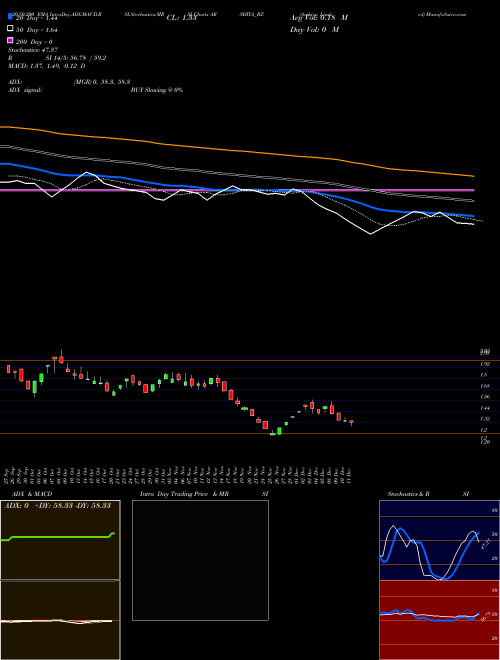Click the 1.92 price axis label
The width and height of the screenshot is (500, 660).
click(x=484, y=364)
